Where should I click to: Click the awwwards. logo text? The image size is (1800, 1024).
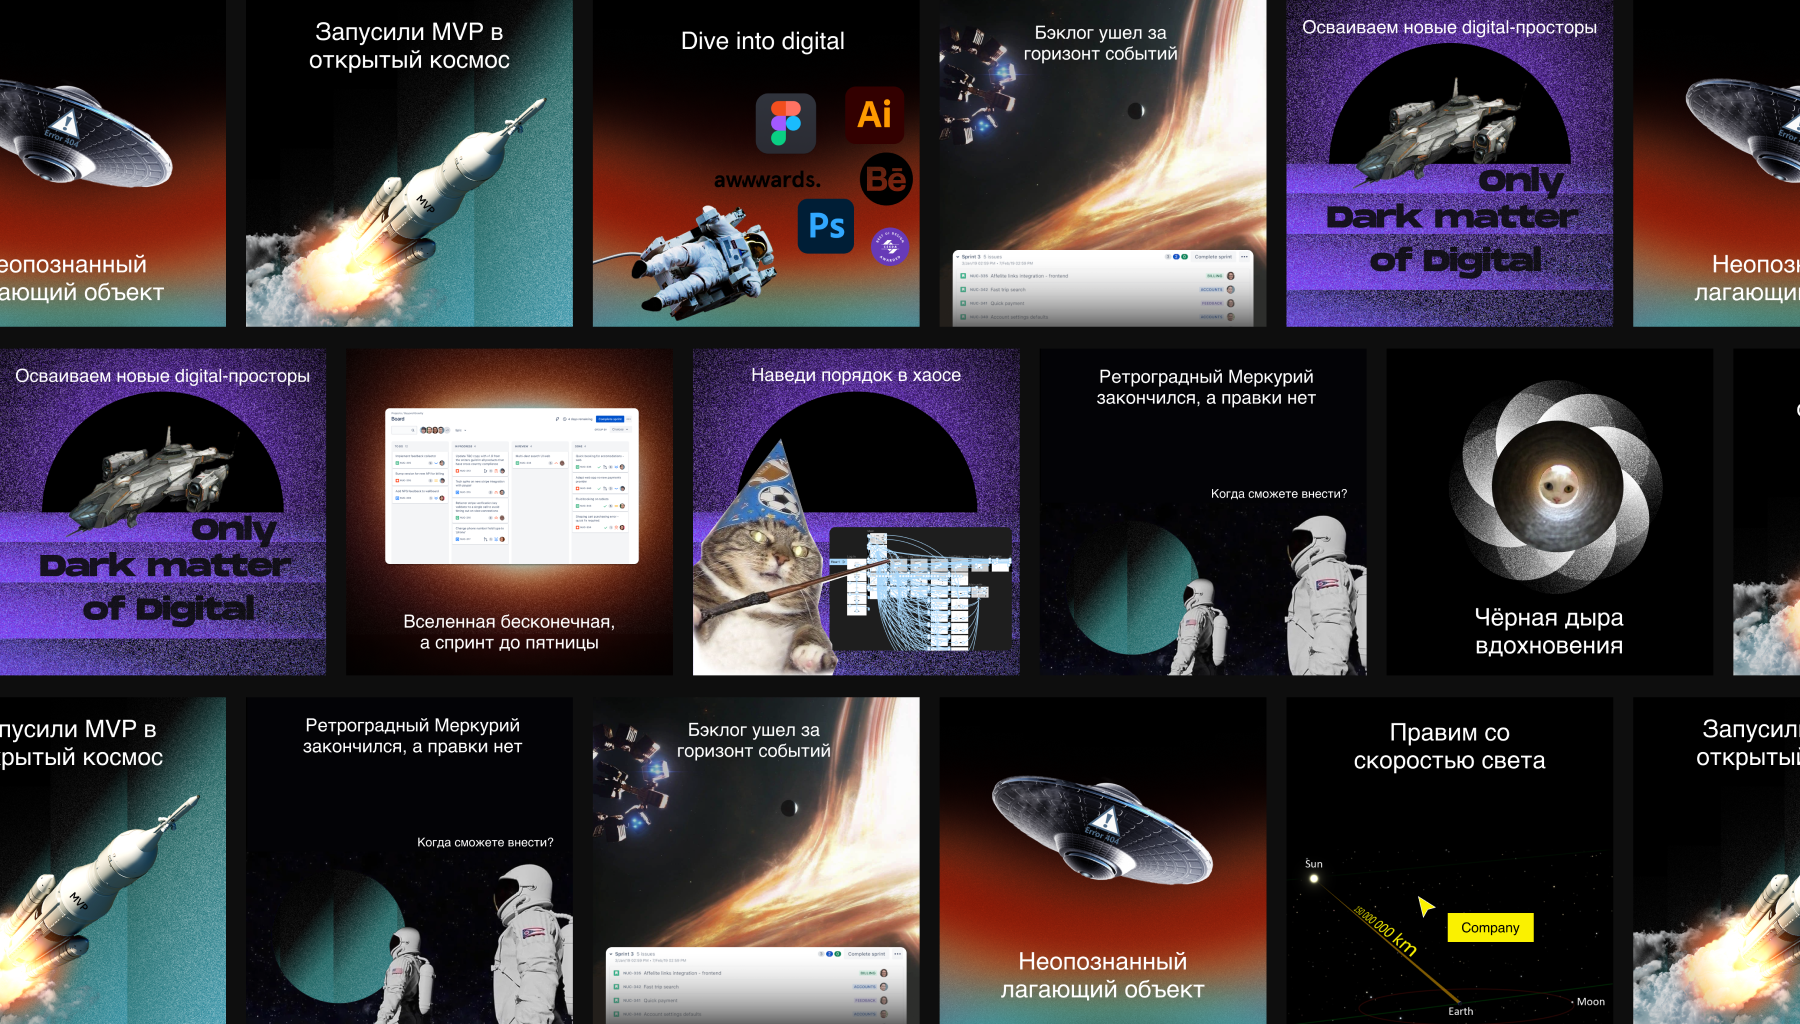[x=767, y=180]
